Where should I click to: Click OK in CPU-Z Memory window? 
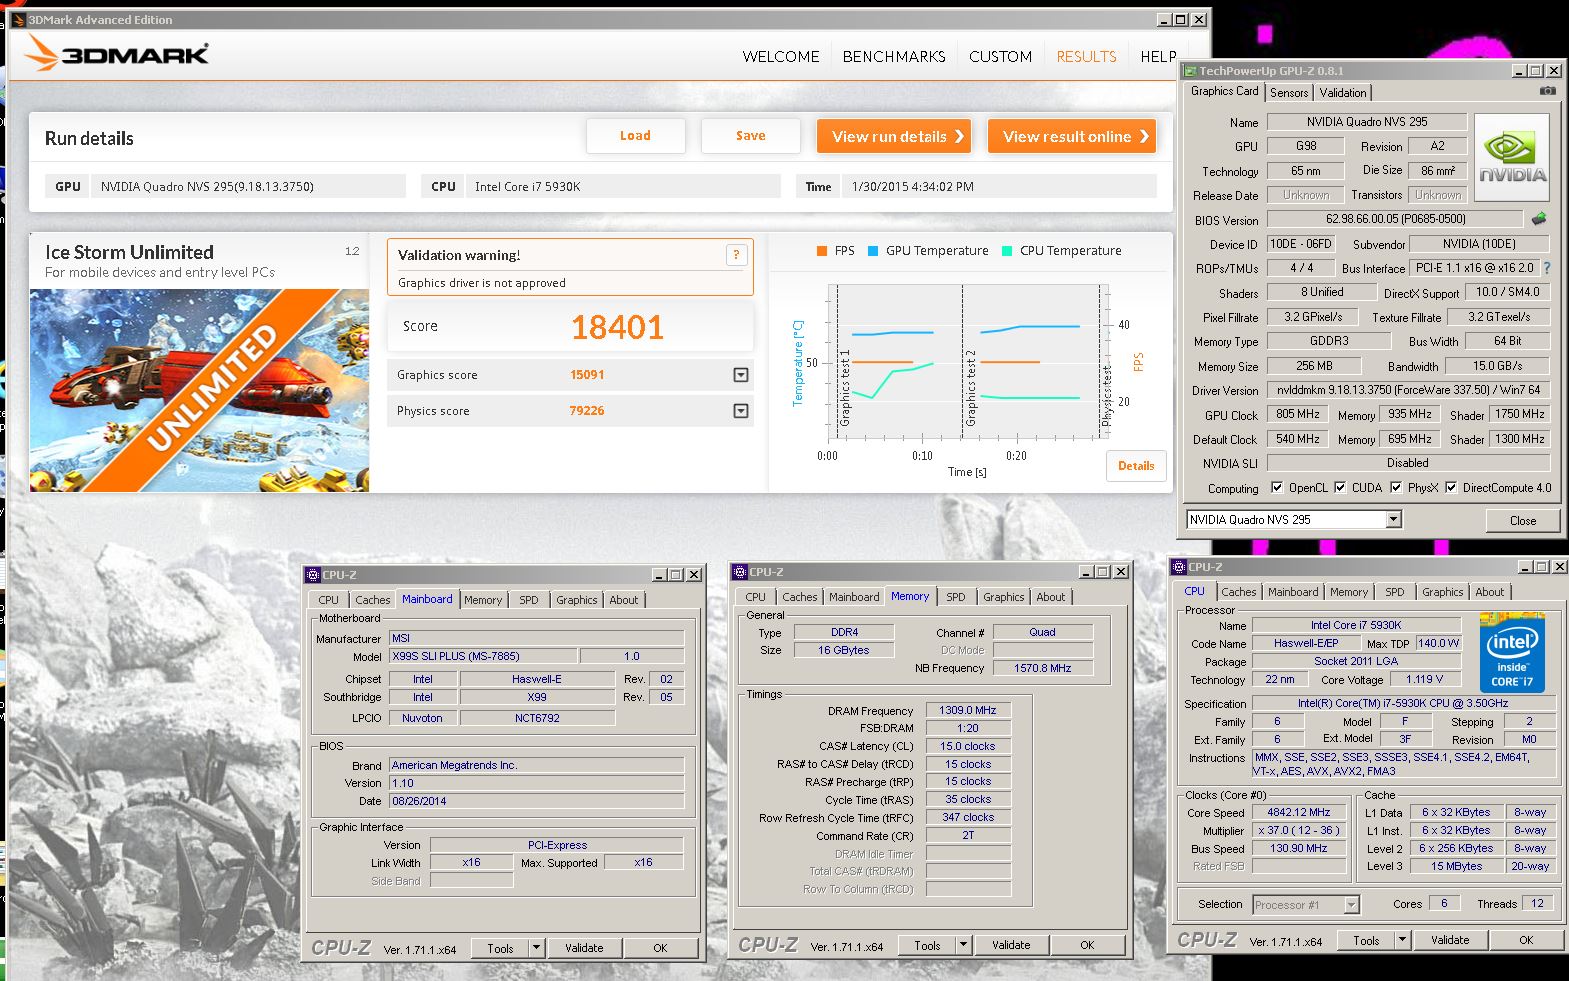point(1087,945)
